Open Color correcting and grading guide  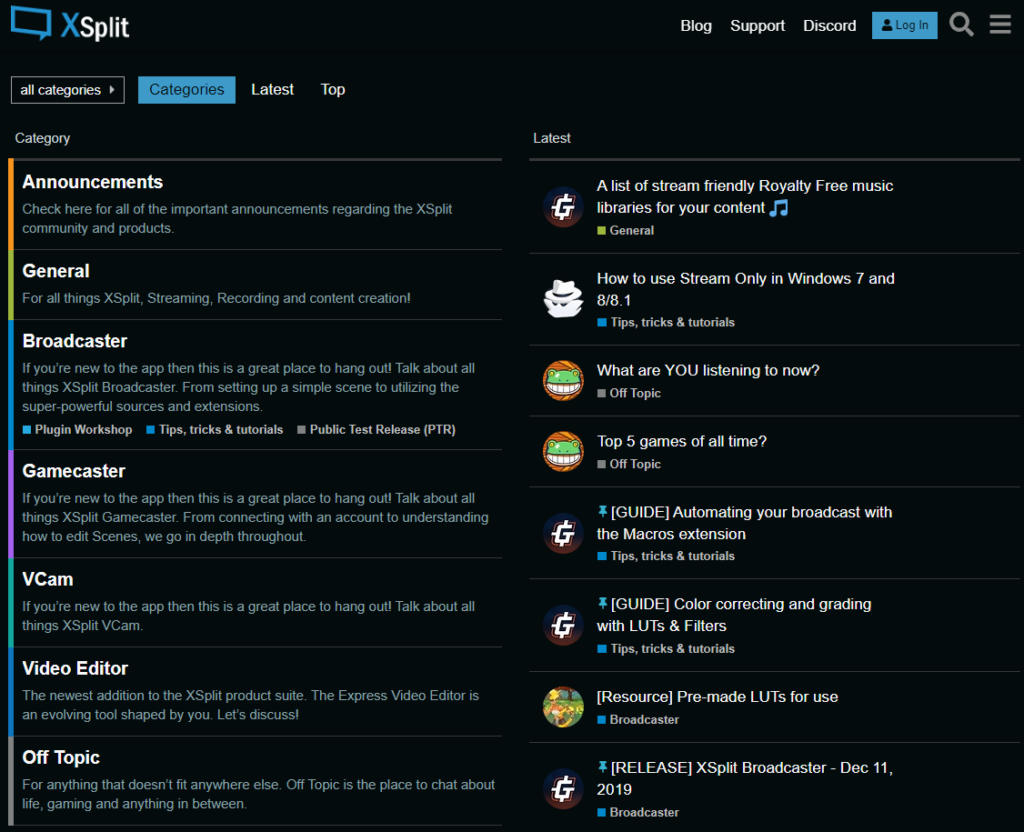[734, 615]
